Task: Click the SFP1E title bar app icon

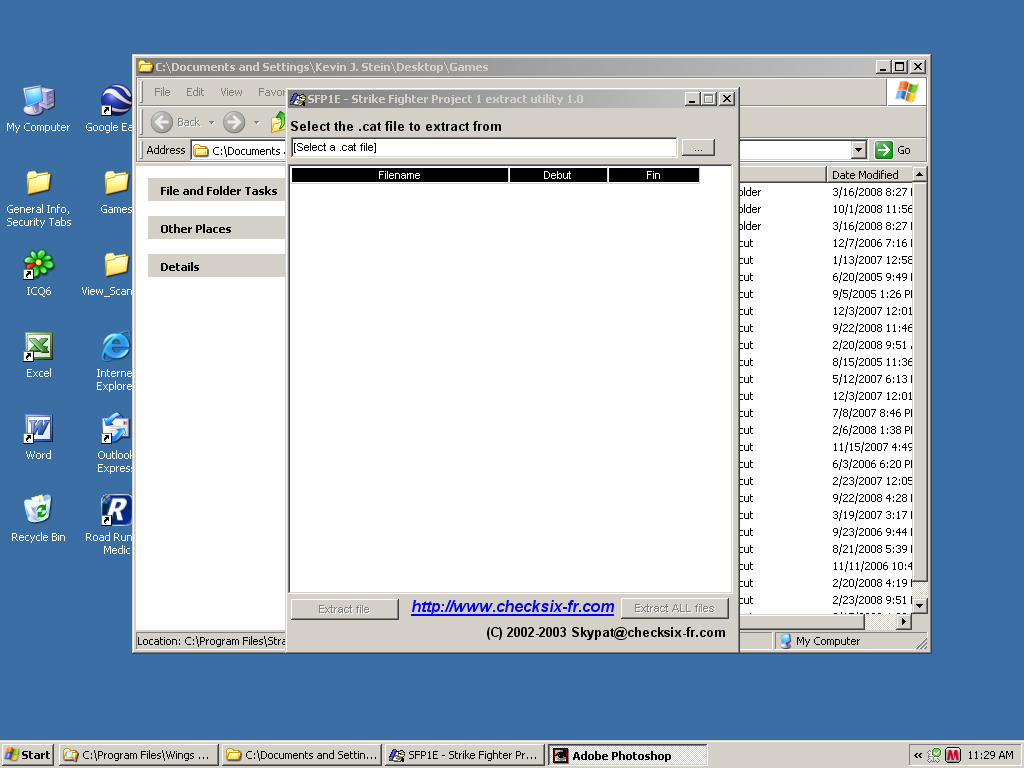Action: [298, 99]
